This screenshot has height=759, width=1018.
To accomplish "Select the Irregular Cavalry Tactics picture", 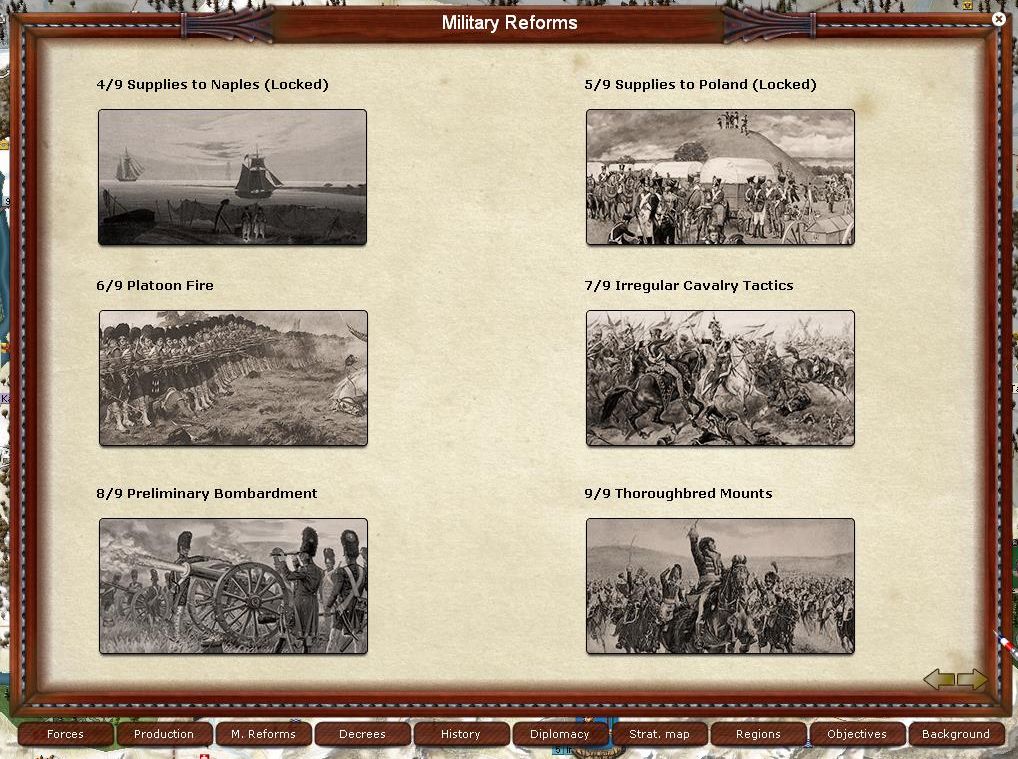I will point(720,378).
